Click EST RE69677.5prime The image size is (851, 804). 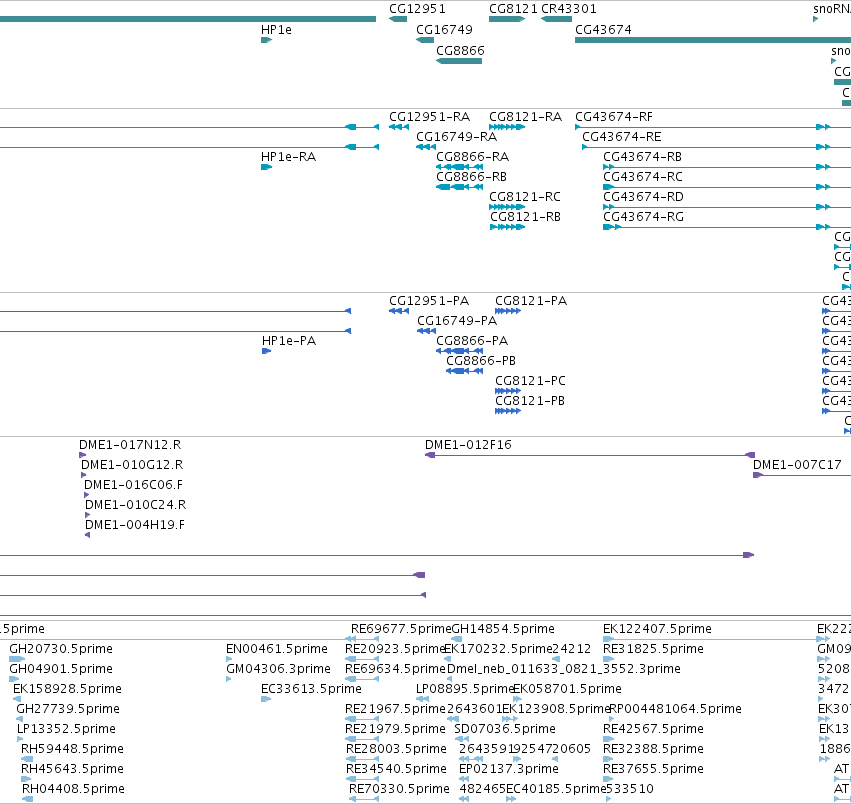click(x=401, y=629)
